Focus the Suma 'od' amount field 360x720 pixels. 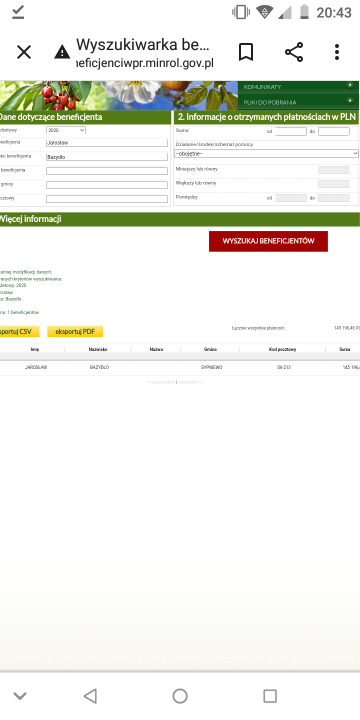click(291, 131)
